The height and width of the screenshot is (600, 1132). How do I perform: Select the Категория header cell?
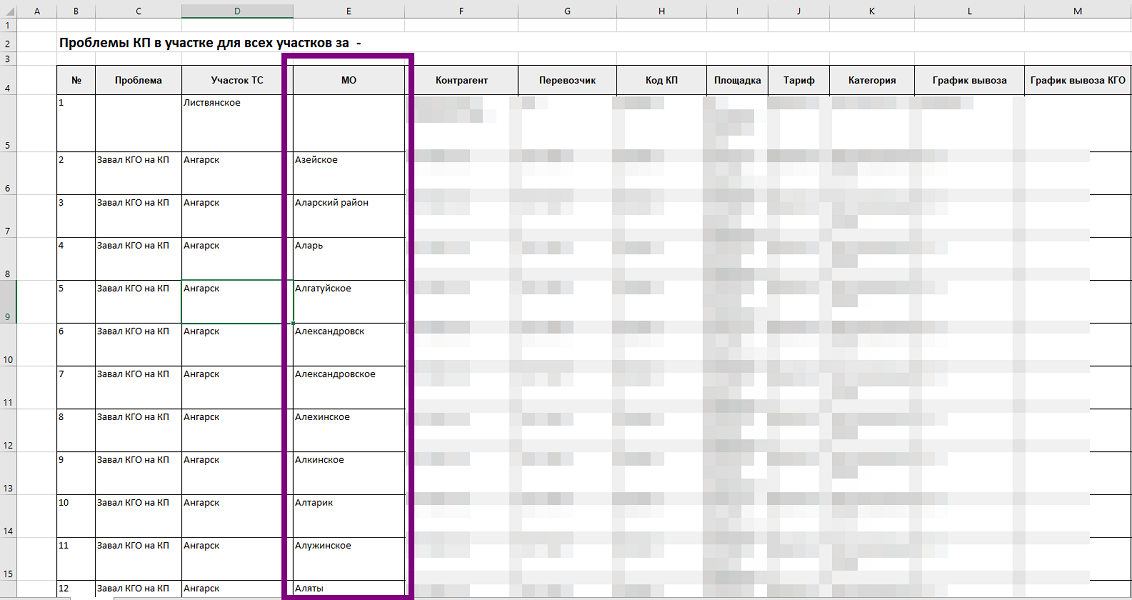coord(871,80)
